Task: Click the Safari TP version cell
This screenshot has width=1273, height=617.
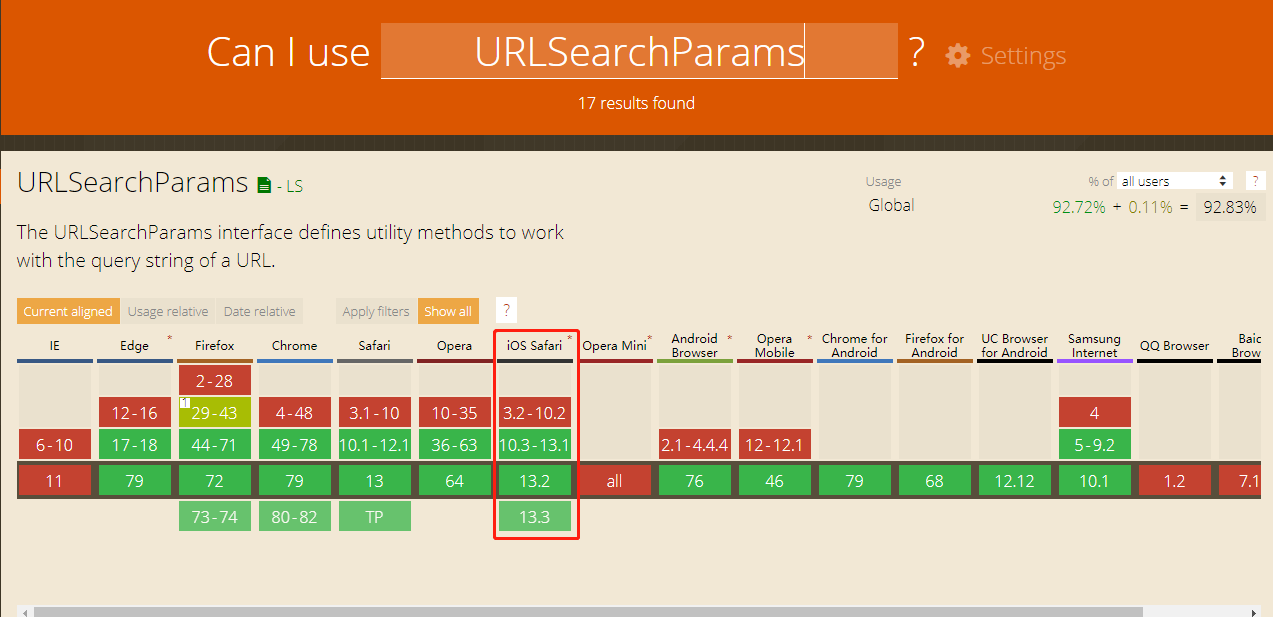Action: click(374, 516)
